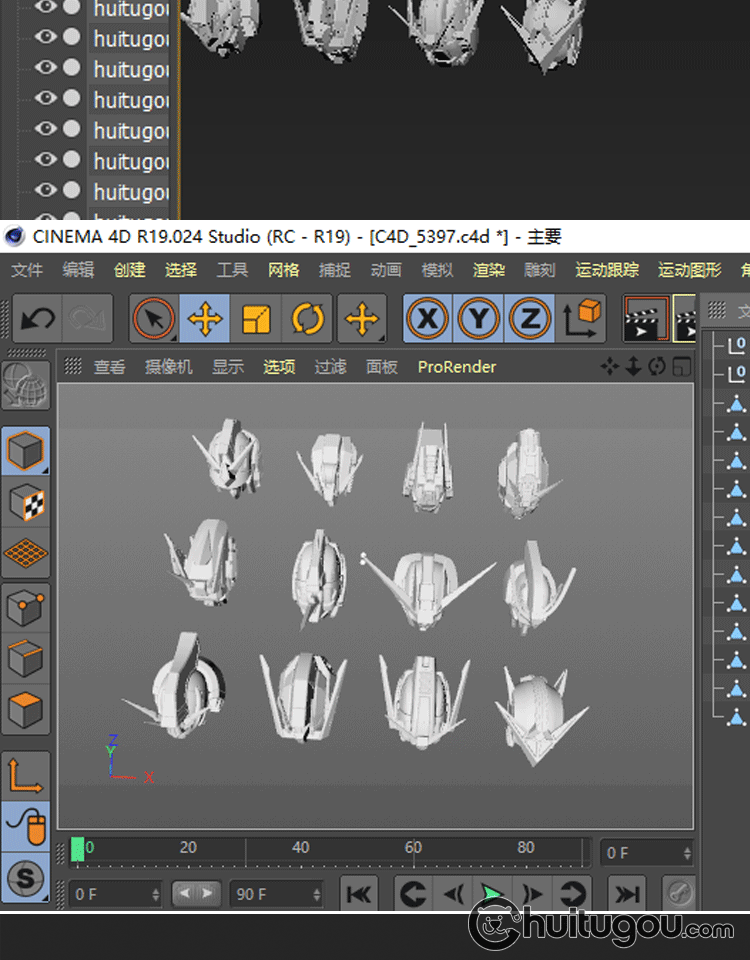Open the 文件 (File) menu
This screenshot has width=750, height=960.
[27, 270]
